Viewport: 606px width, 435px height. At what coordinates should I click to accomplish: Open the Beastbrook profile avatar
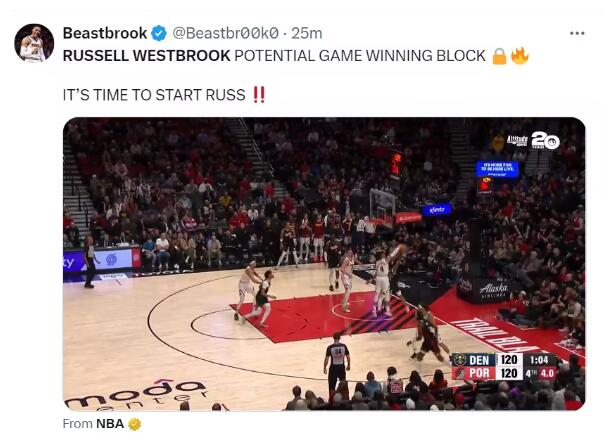(34, 43)
